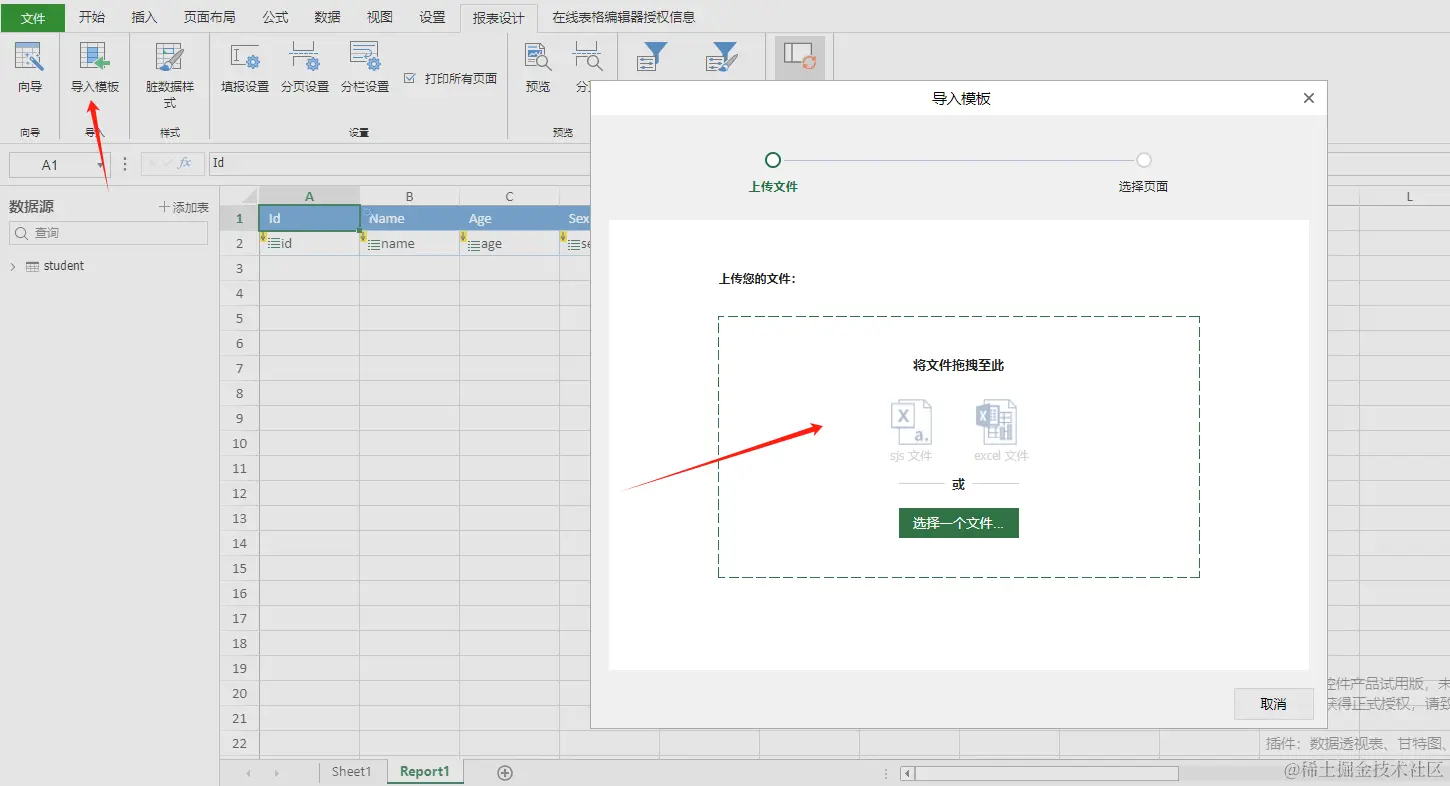Viewport: 1450px width, 786px height.
Task: Select the Report1 sheet tab
Action: [425, 772]
